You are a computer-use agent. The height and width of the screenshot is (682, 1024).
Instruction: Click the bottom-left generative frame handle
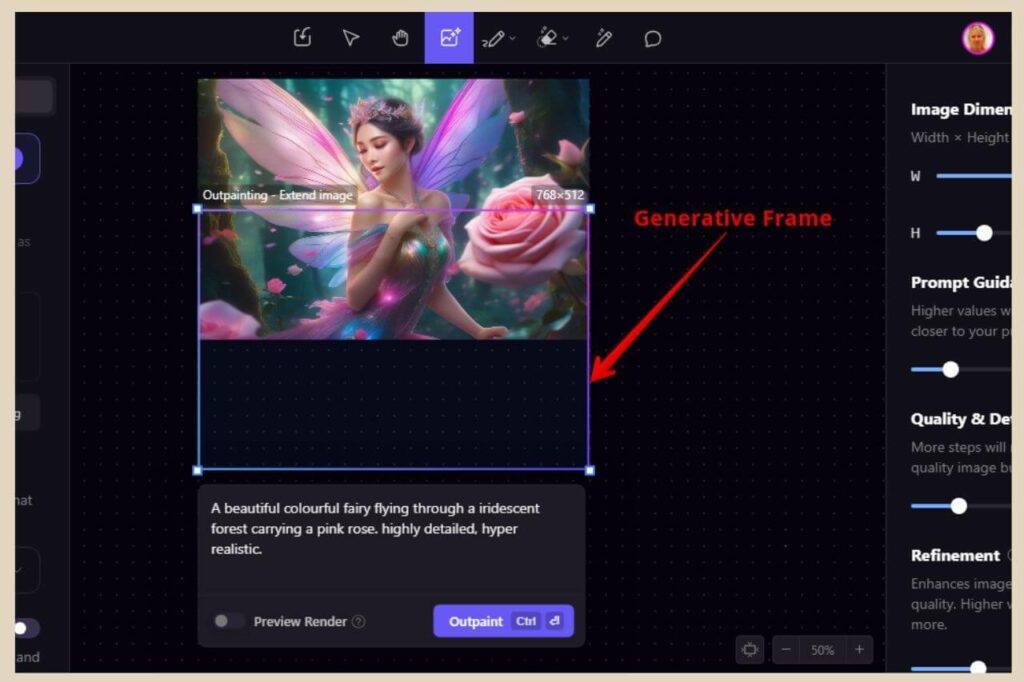(x=198, y=470)
